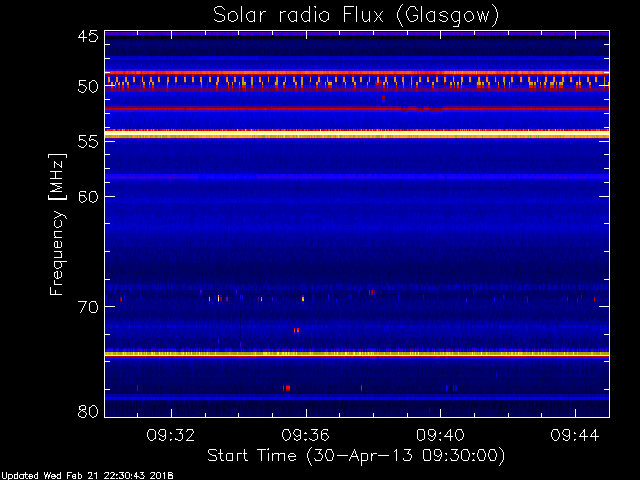Click the title 'Solar radio Flux (Glasgow)'

tap(356, 16)
